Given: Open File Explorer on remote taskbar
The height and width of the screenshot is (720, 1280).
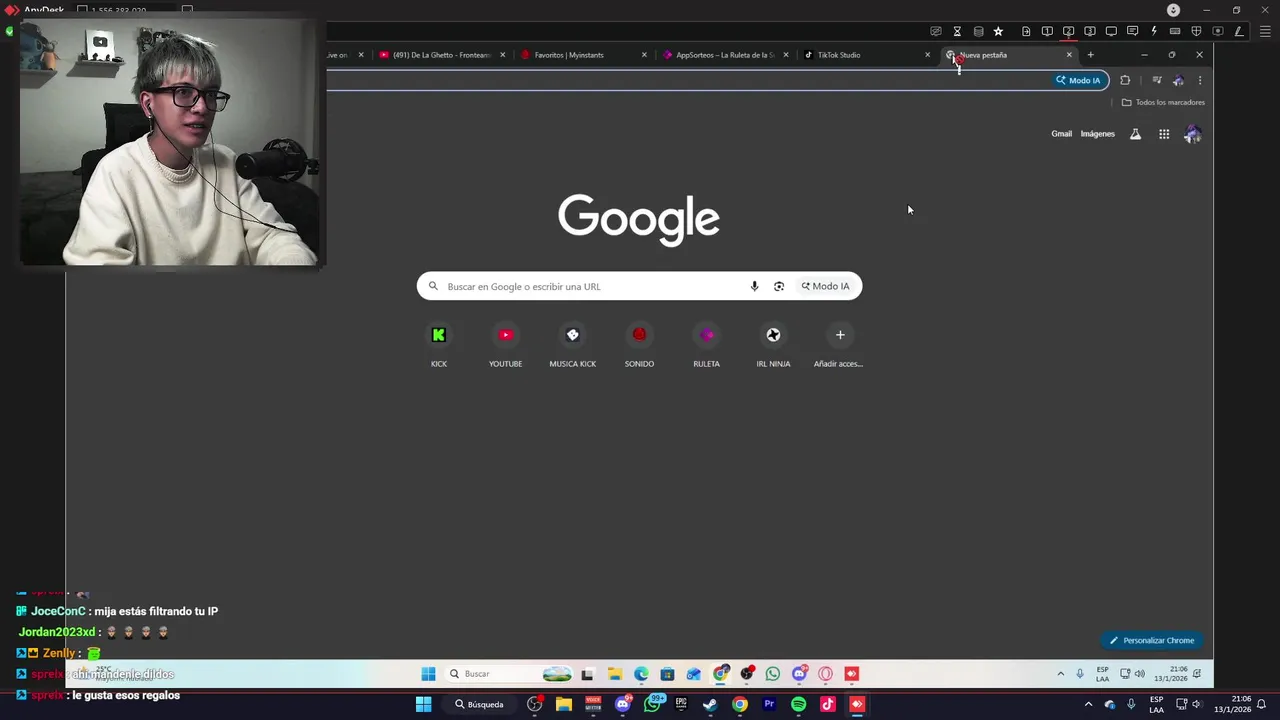Looking at the screenshot, I should tap(615, 674).
